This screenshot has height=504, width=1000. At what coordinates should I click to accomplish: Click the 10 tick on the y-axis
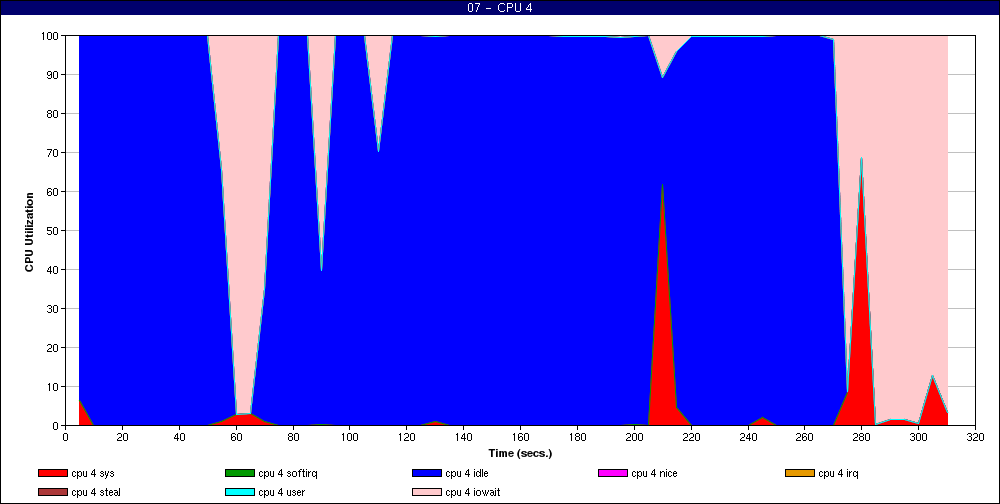tap(54, 387)
